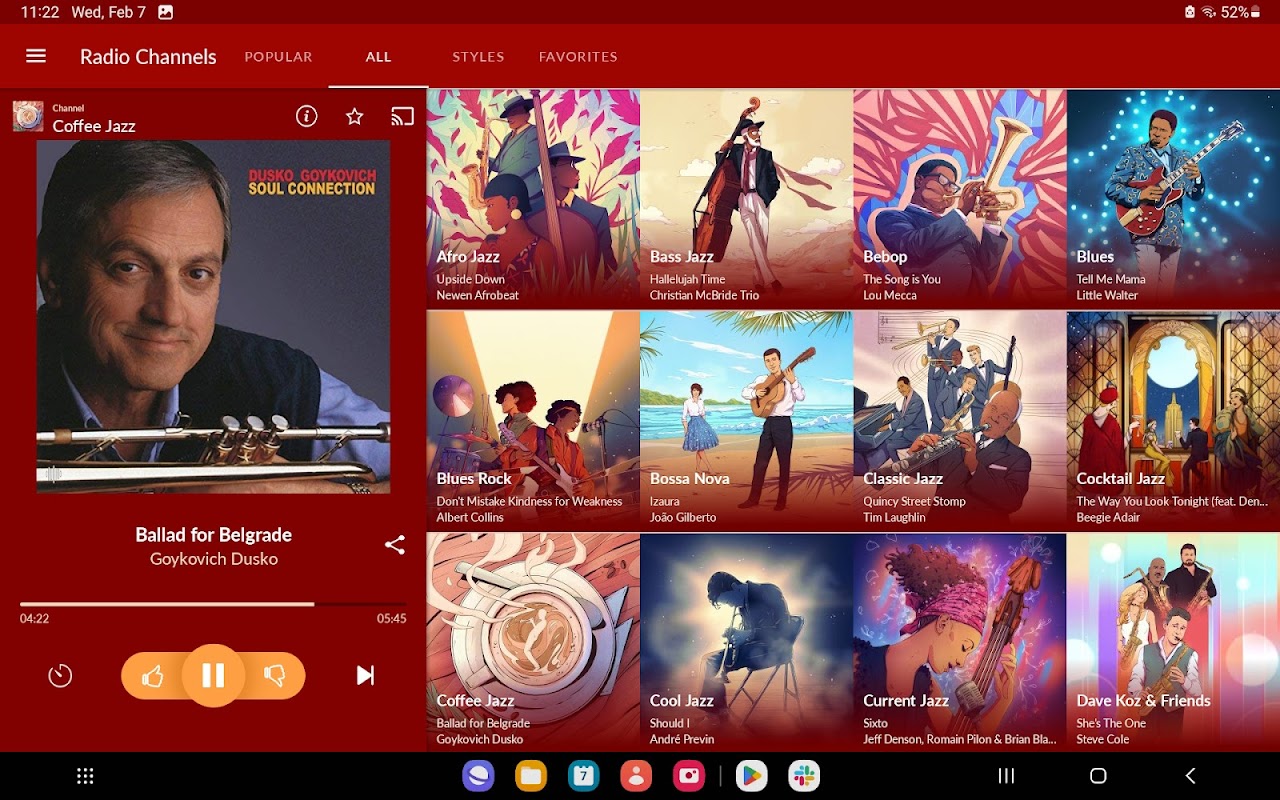1280x800 pixels.
Task: Click the 'Goykovich Dusko' artist under the title
Action: point(213,559)
